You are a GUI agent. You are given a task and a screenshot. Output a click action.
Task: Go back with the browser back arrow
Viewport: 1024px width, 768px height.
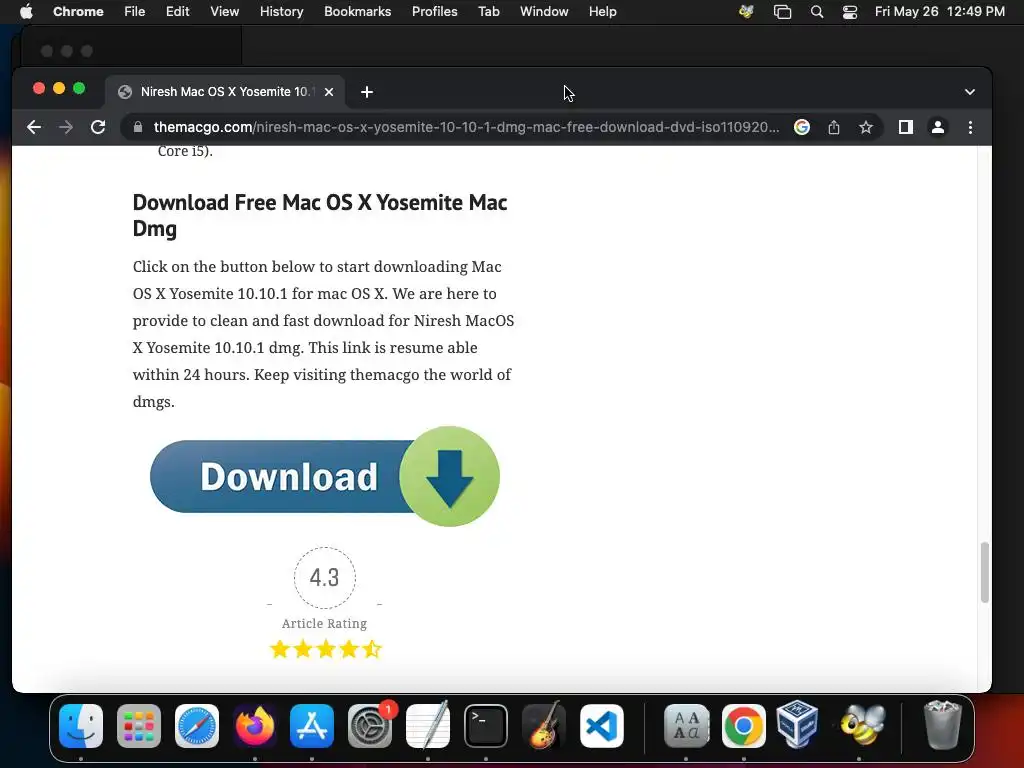tap(34, 127)
